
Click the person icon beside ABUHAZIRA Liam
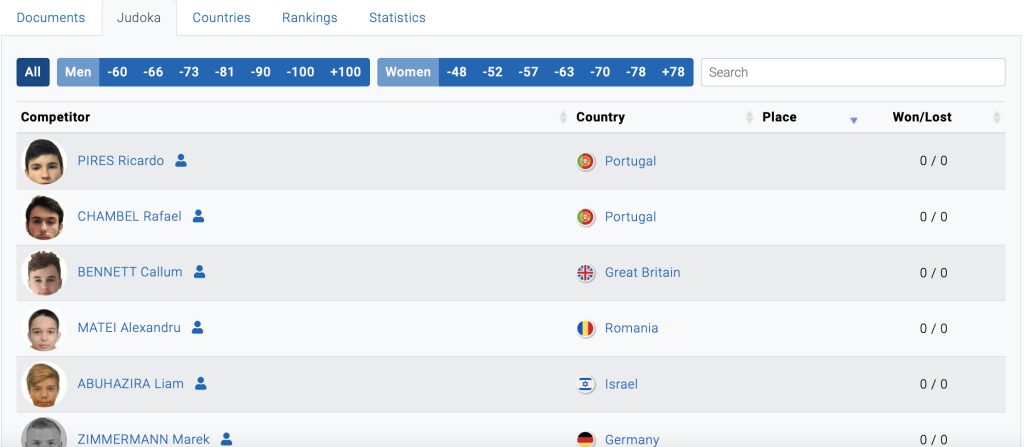(x=200, y=383)
